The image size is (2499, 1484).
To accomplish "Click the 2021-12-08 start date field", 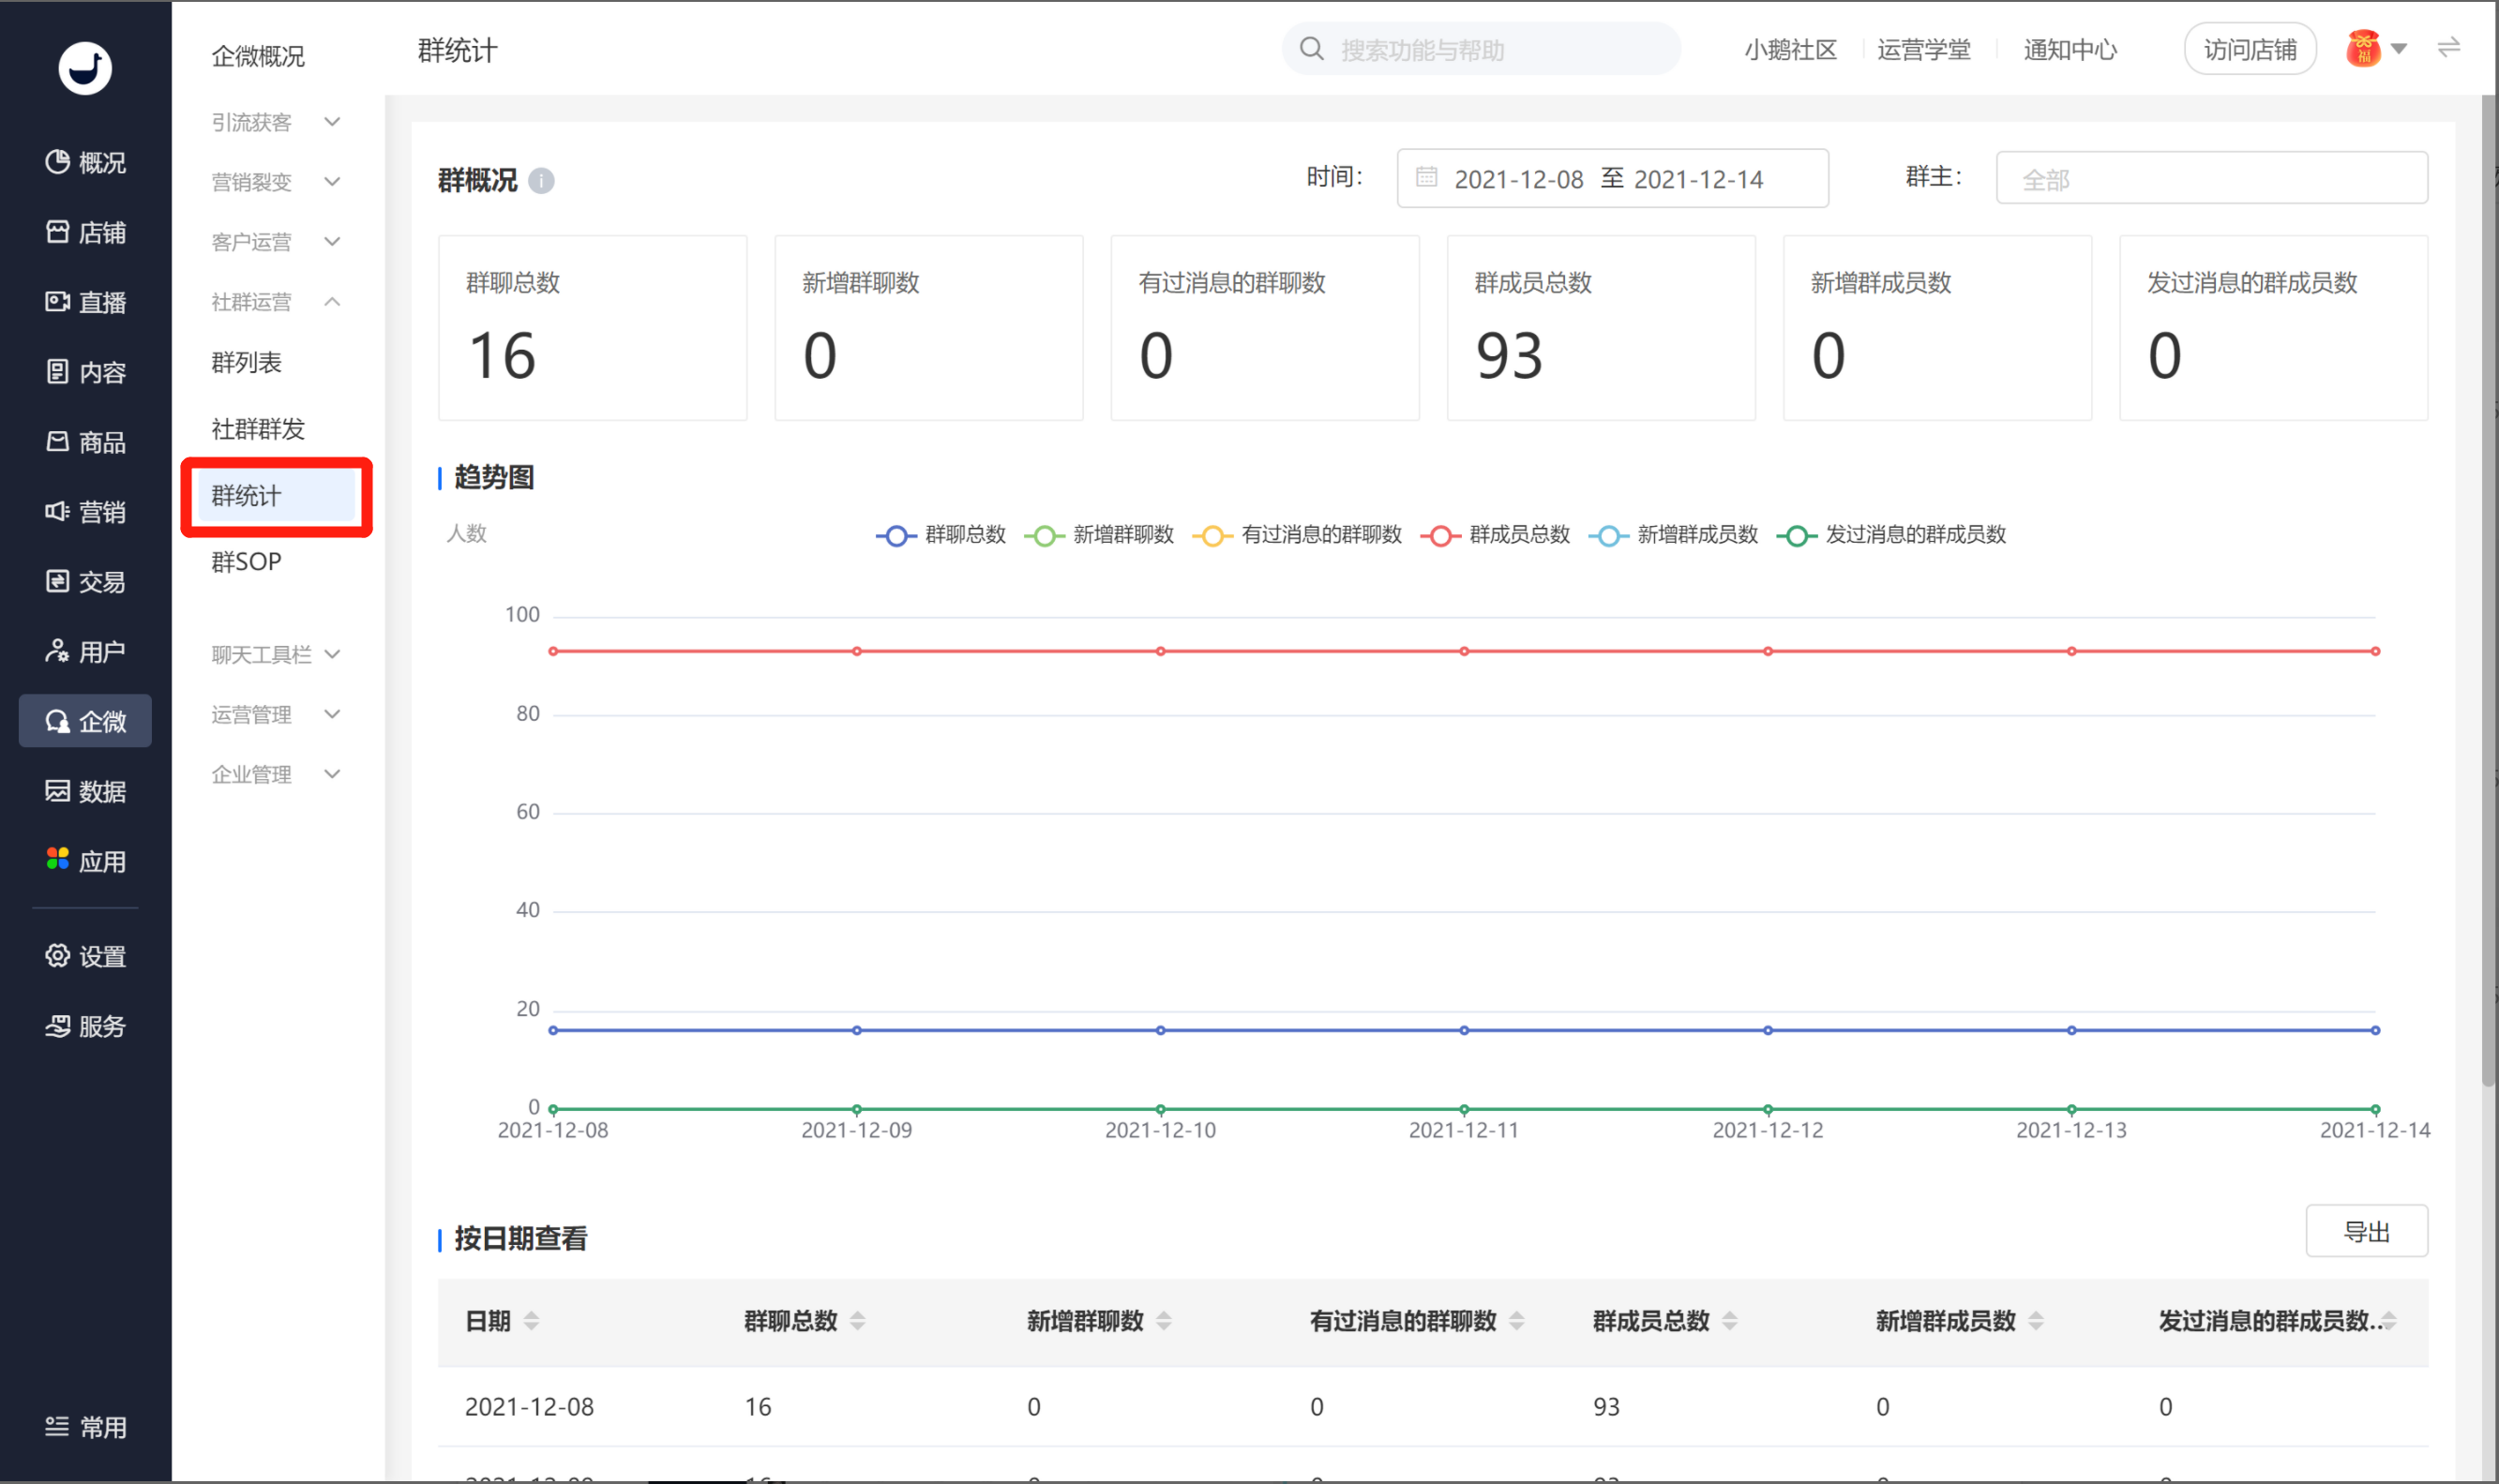I will coord(1518,179).
